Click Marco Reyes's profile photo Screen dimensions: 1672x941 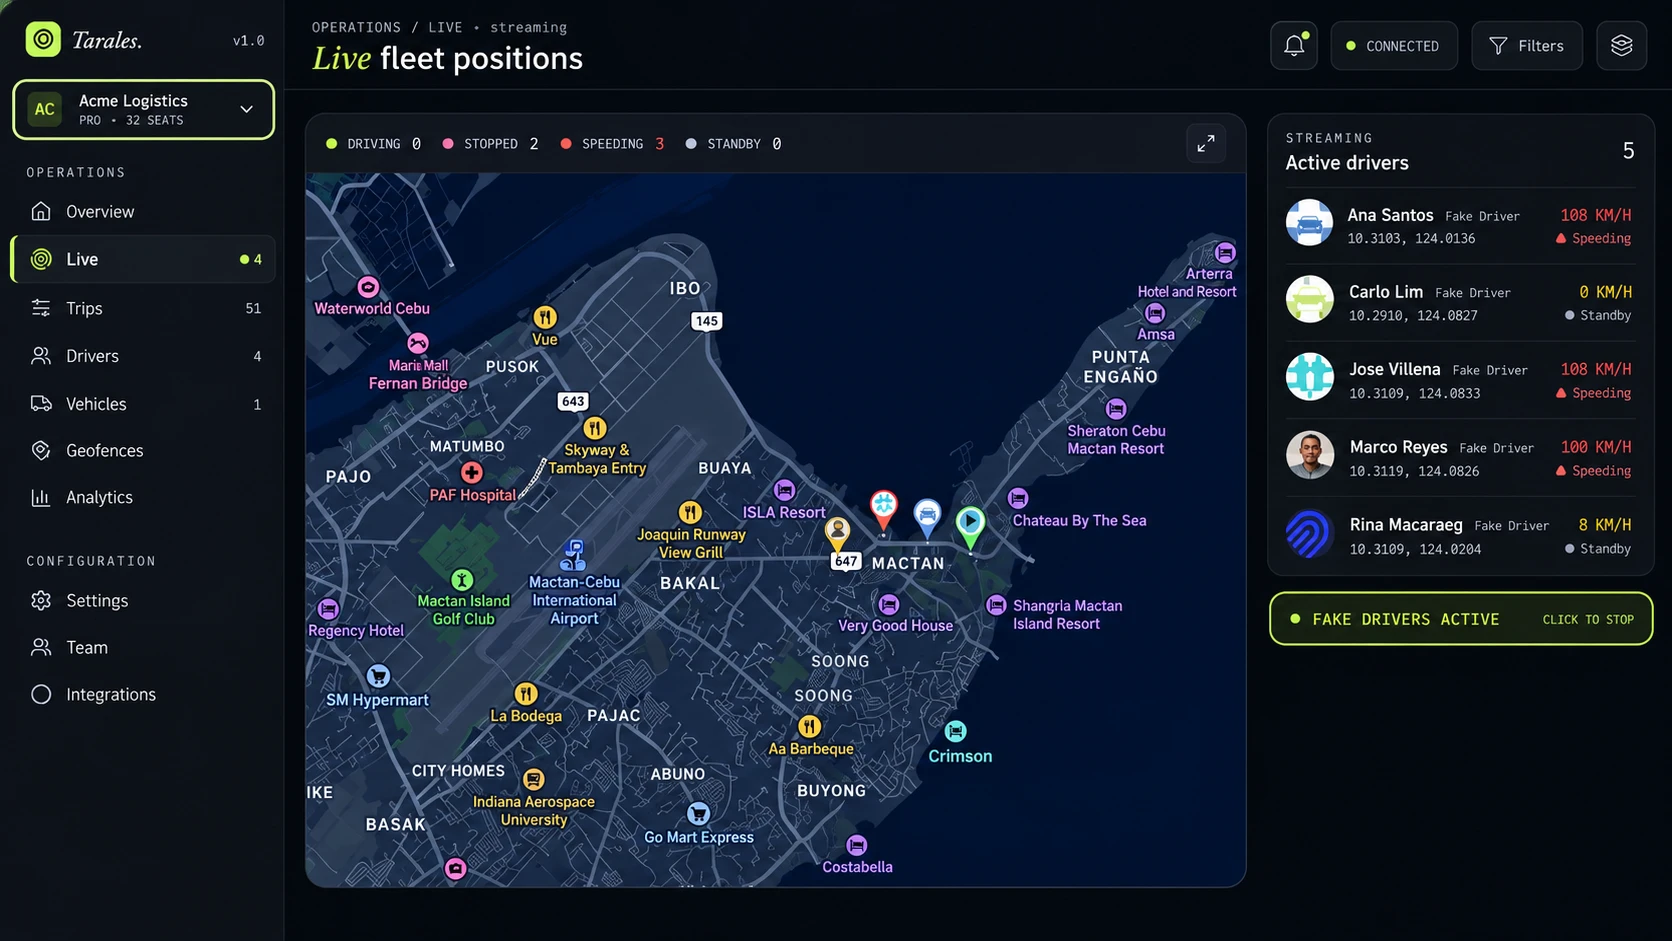1310,455
